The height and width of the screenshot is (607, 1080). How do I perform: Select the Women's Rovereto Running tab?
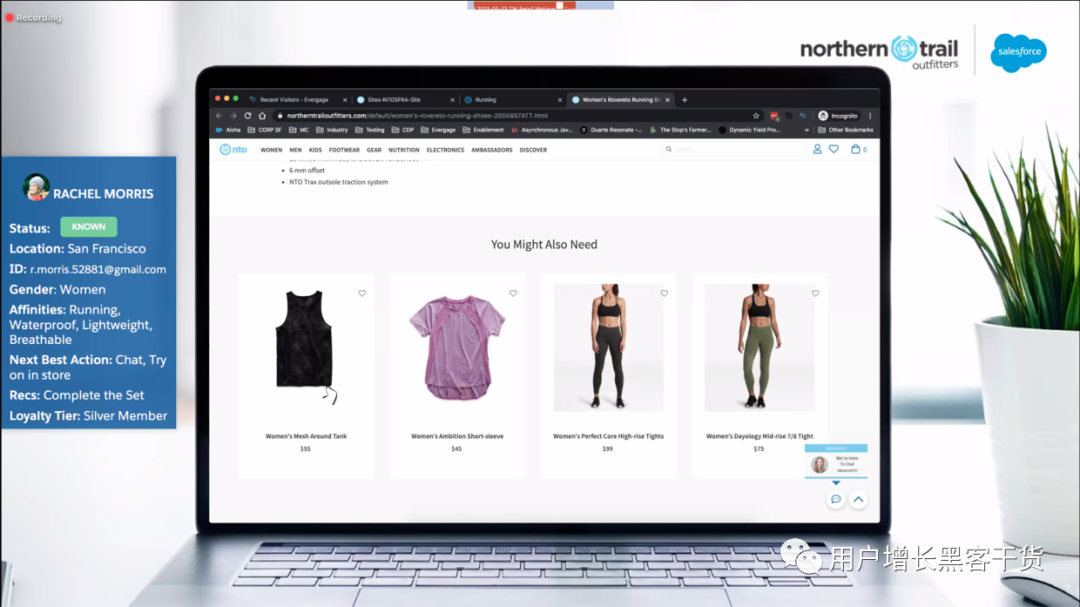[x=620, y=100]
